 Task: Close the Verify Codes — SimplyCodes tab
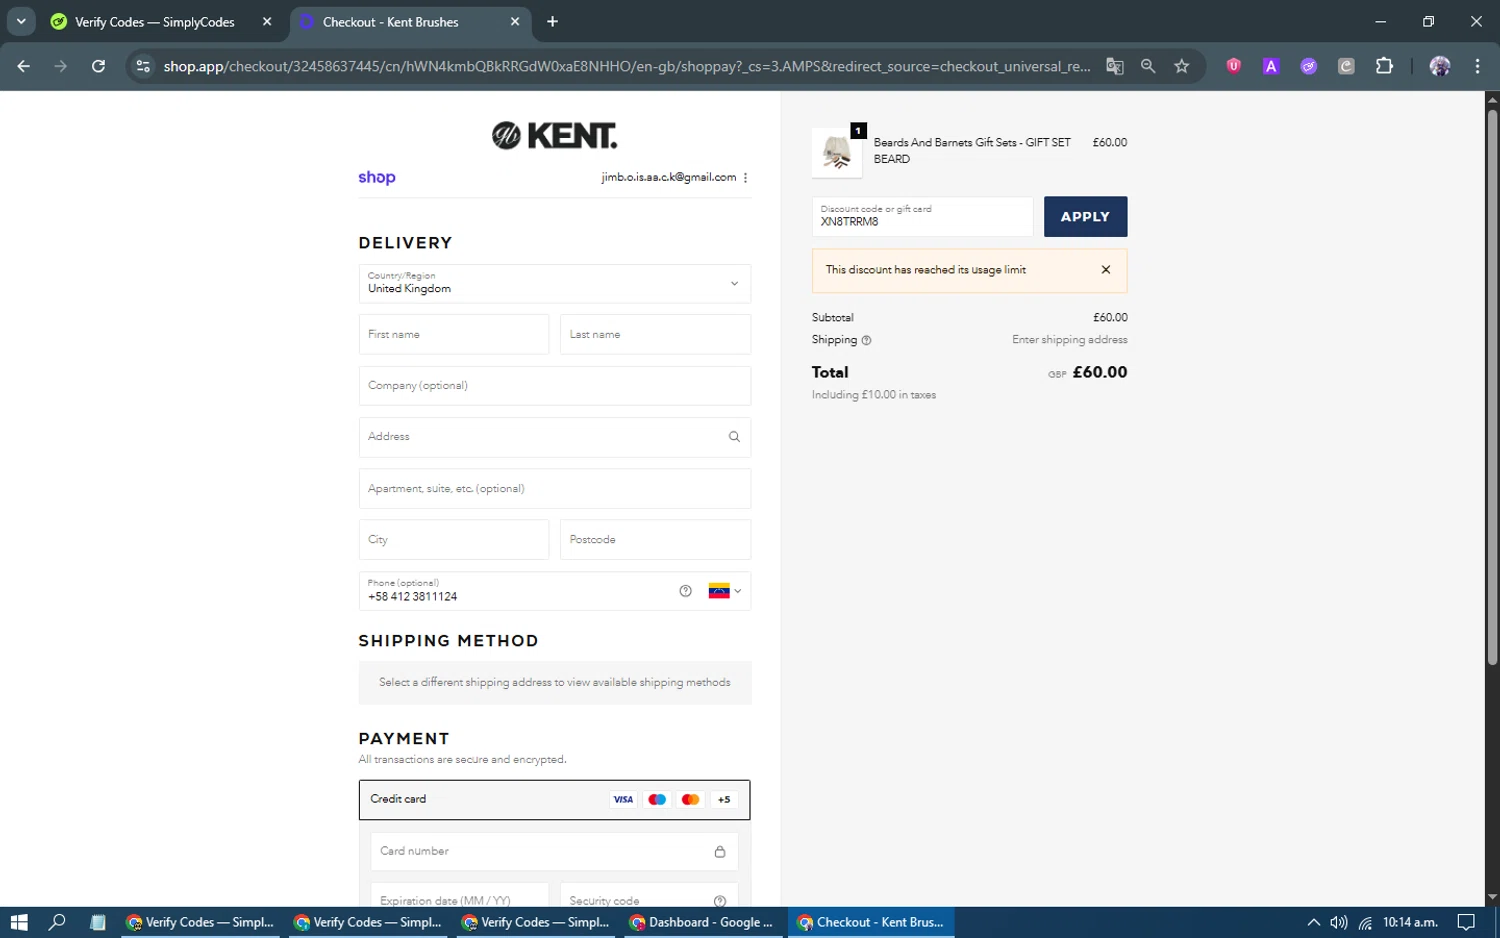(x=267, y=22)
